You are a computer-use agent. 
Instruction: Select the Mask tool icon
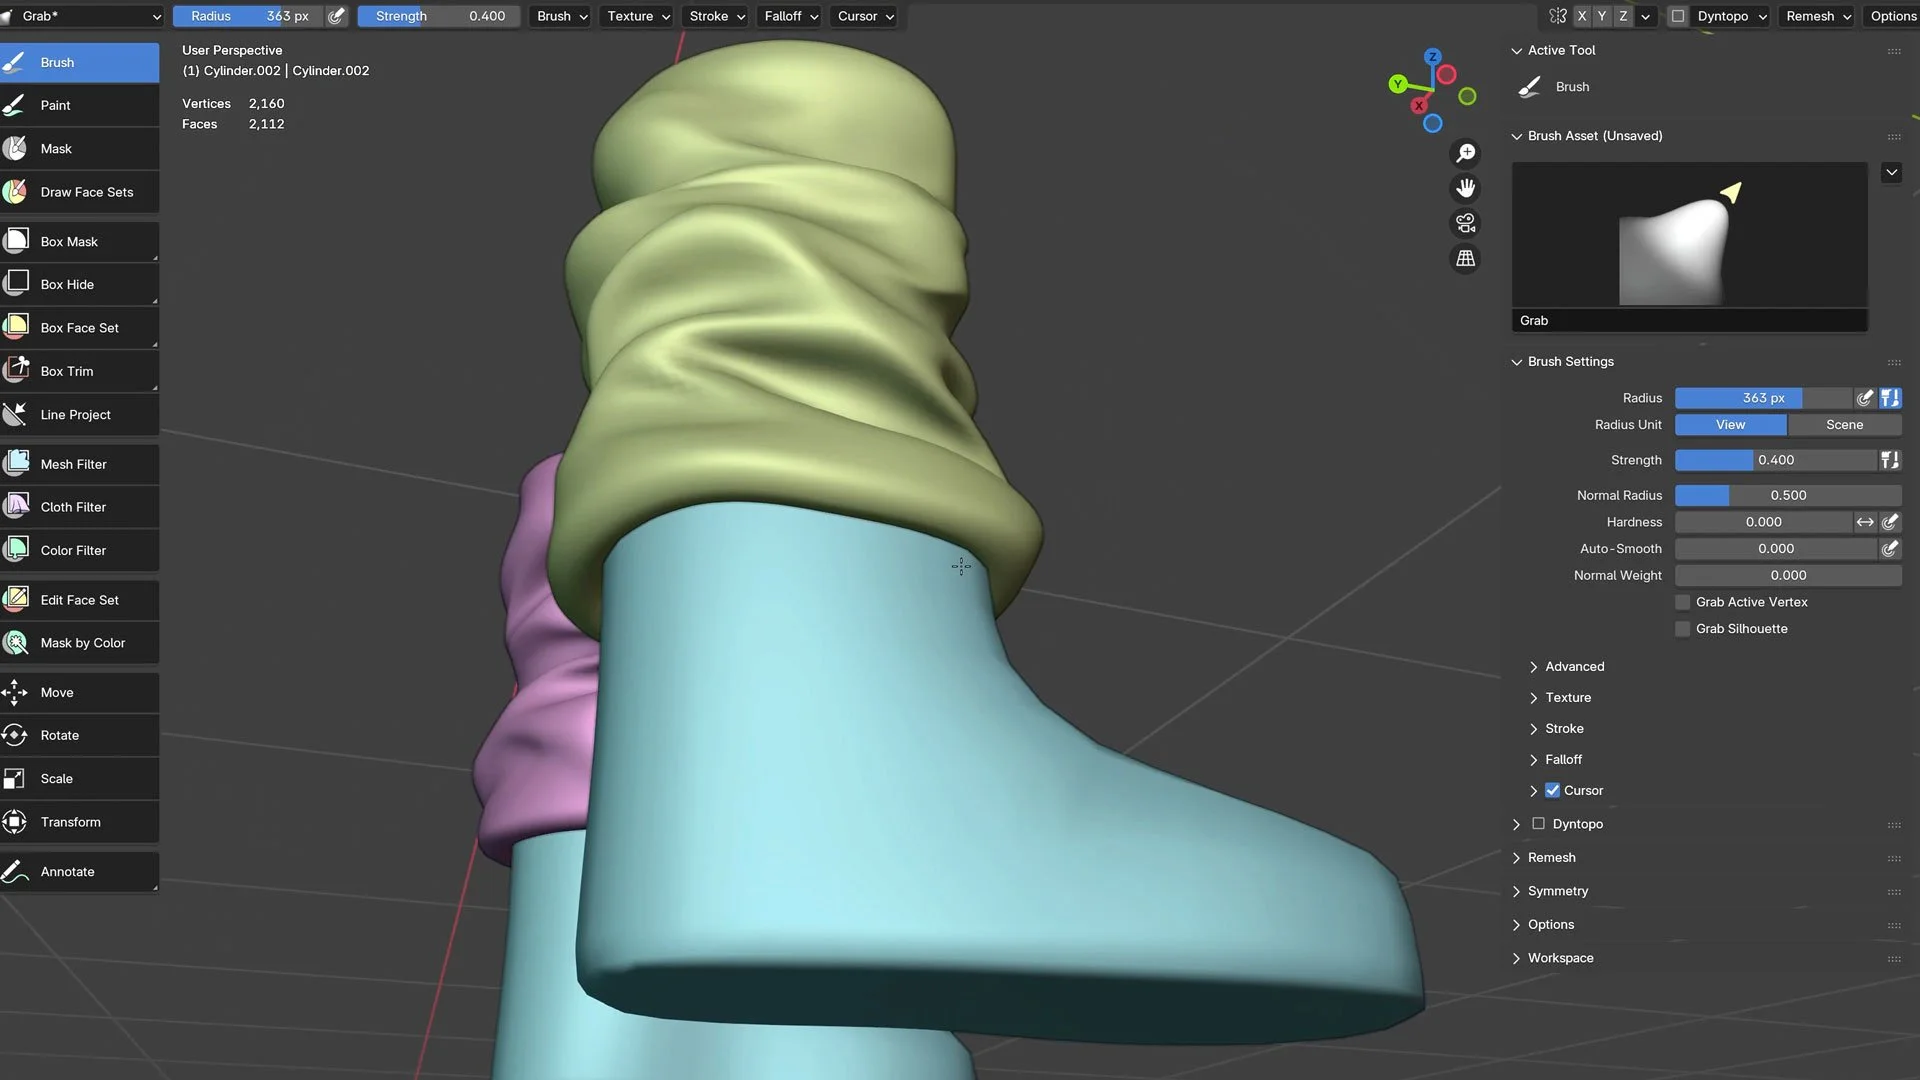click(x=16, y=148)
